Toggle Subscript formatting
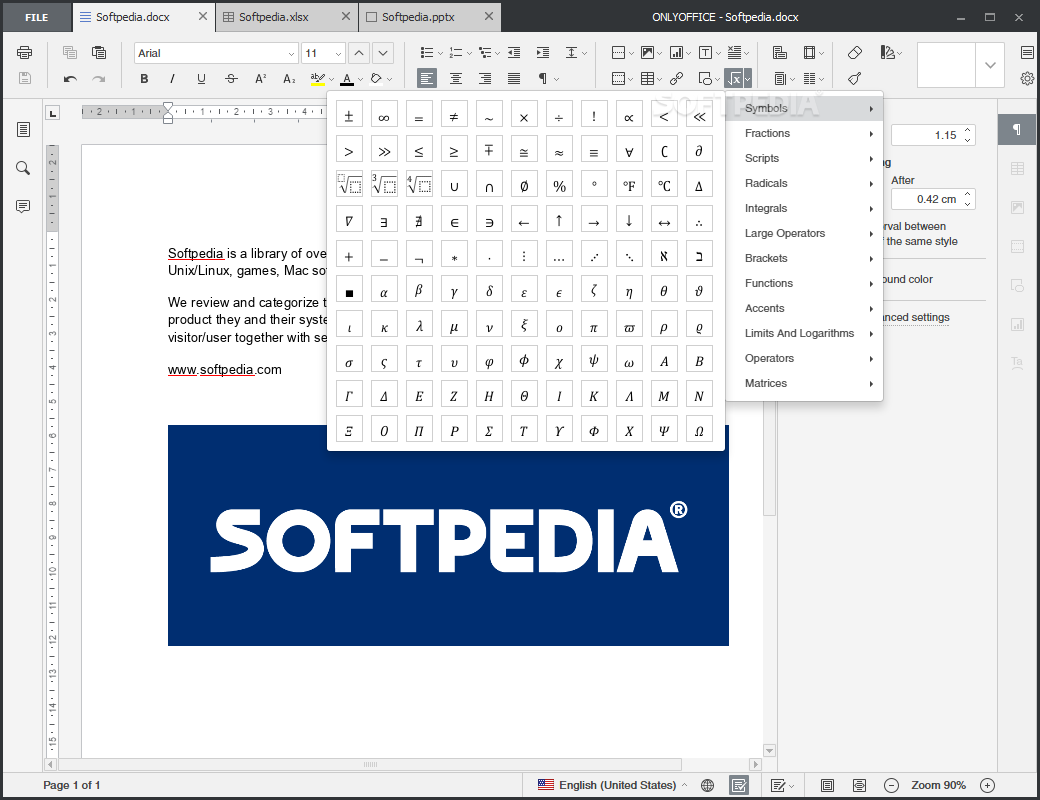This screenshot has height=800, width=1040. click(289, 79)
